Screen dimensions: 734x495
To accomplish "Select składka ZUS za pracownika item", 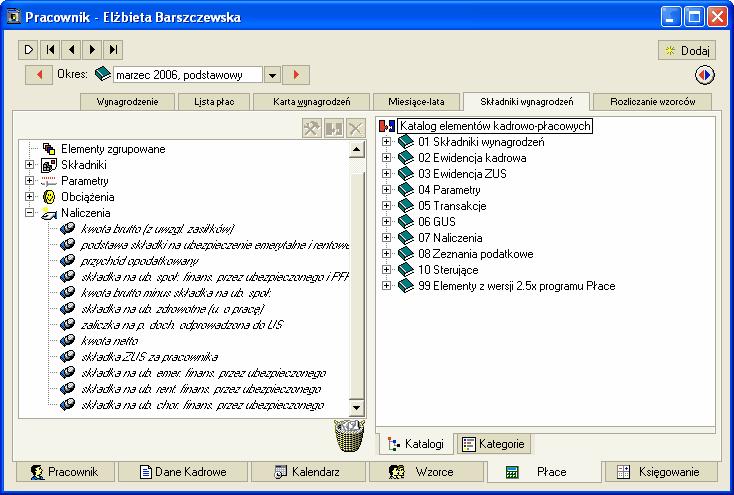I will pyautogui.click(x=149, y=356).
